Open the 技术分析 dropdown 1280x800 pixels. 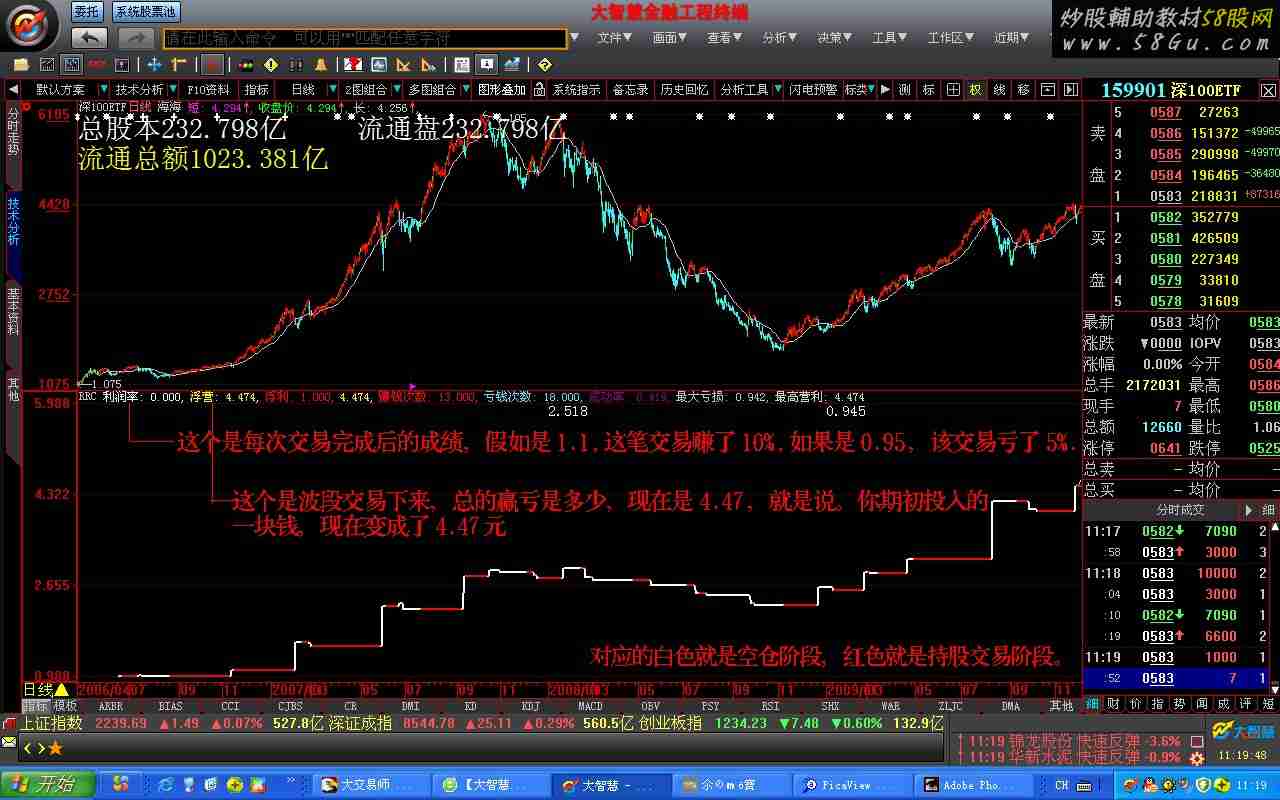pyautogui.click(x=173, y=89)
